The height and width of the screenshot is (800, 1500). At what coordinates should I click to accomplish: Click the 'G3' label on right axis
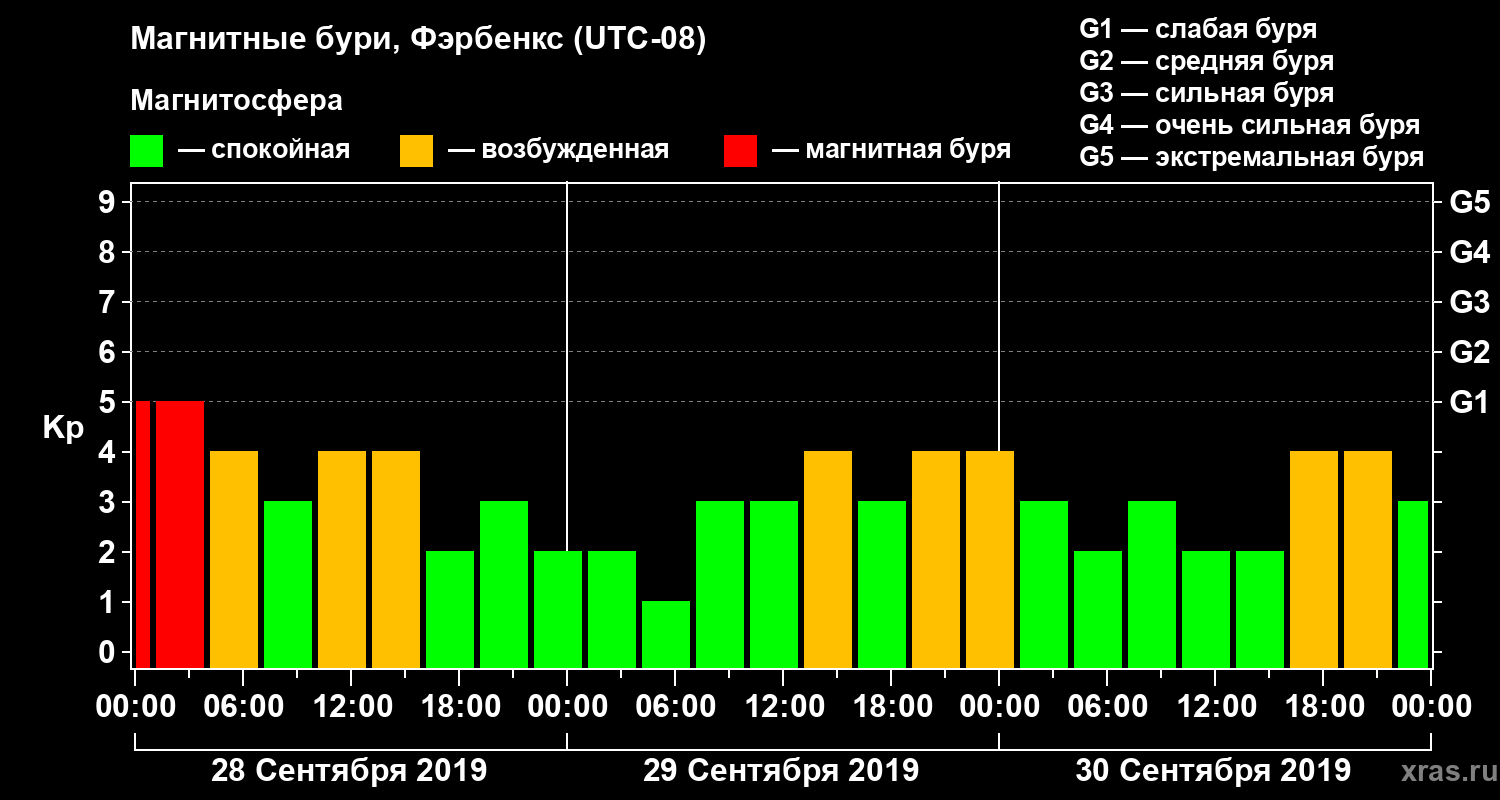[x=1469, y=302]
